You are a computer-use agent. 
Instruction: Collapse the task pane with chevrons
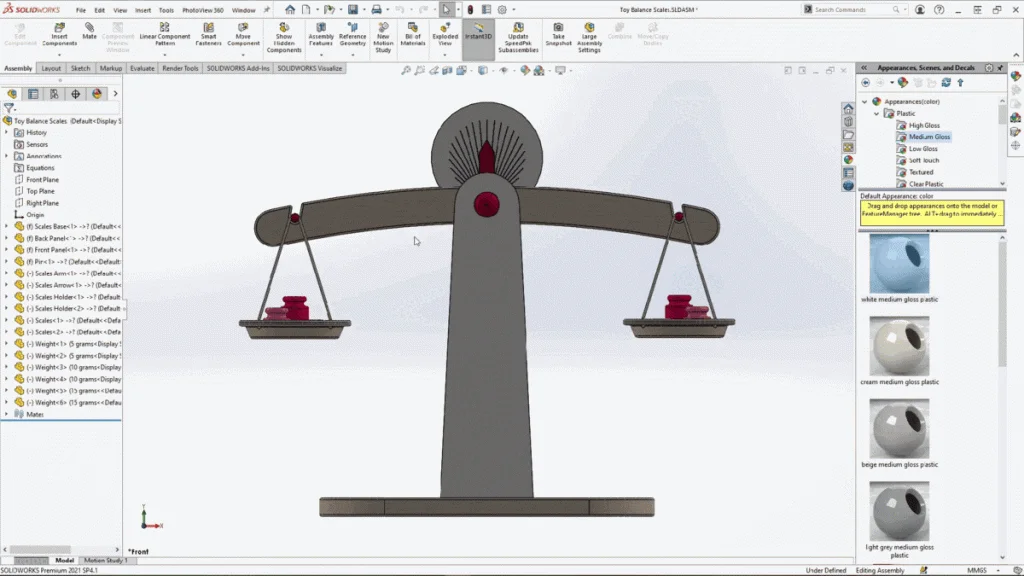pyautogui.click(x=864, y=68)
